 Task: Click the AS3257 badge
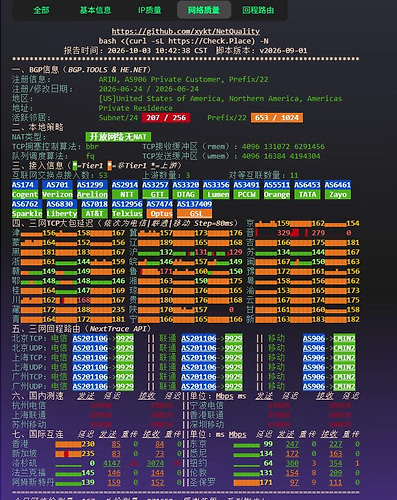coord(155,185)
